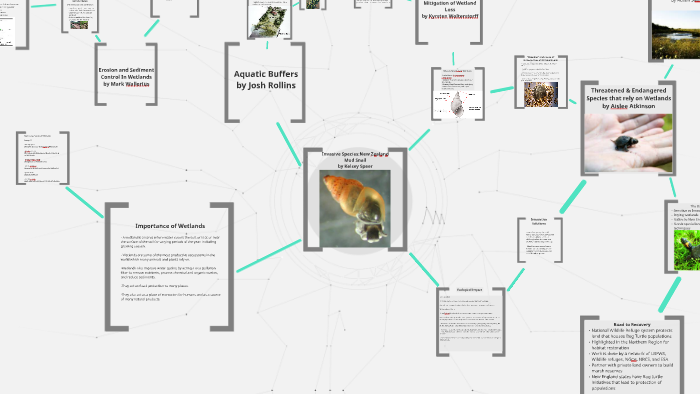Screen dimensions: 700x394
Task: Open the frame with the snail shell diagram
Action: 458,94
